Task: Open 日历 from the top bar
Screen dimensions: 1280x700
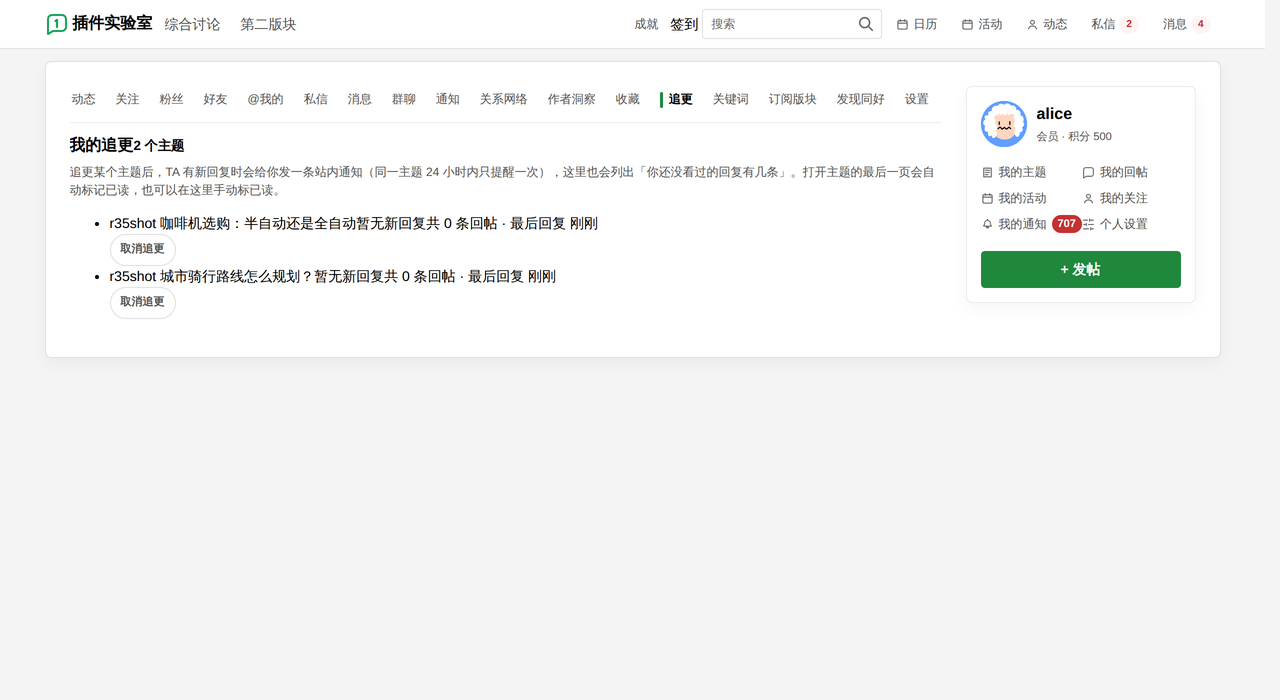Action: pyautogui.click(x=917, y=24)
